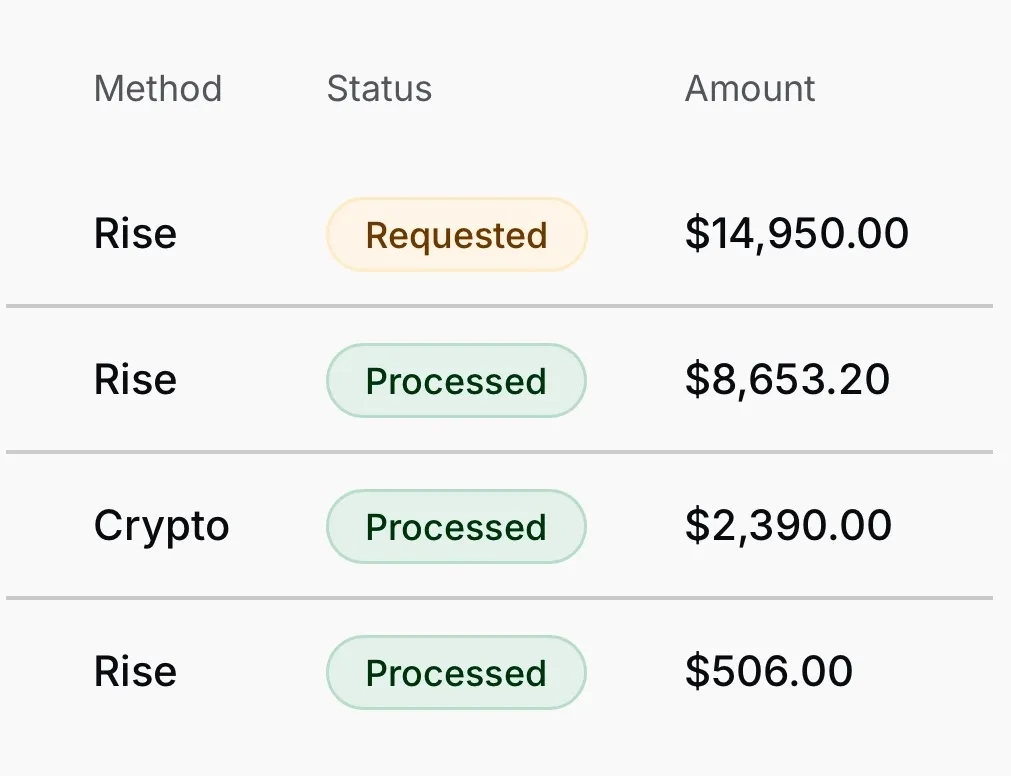1011x776 pixels.
Task: Select the $506.00 amount
Action: [768, 672]
